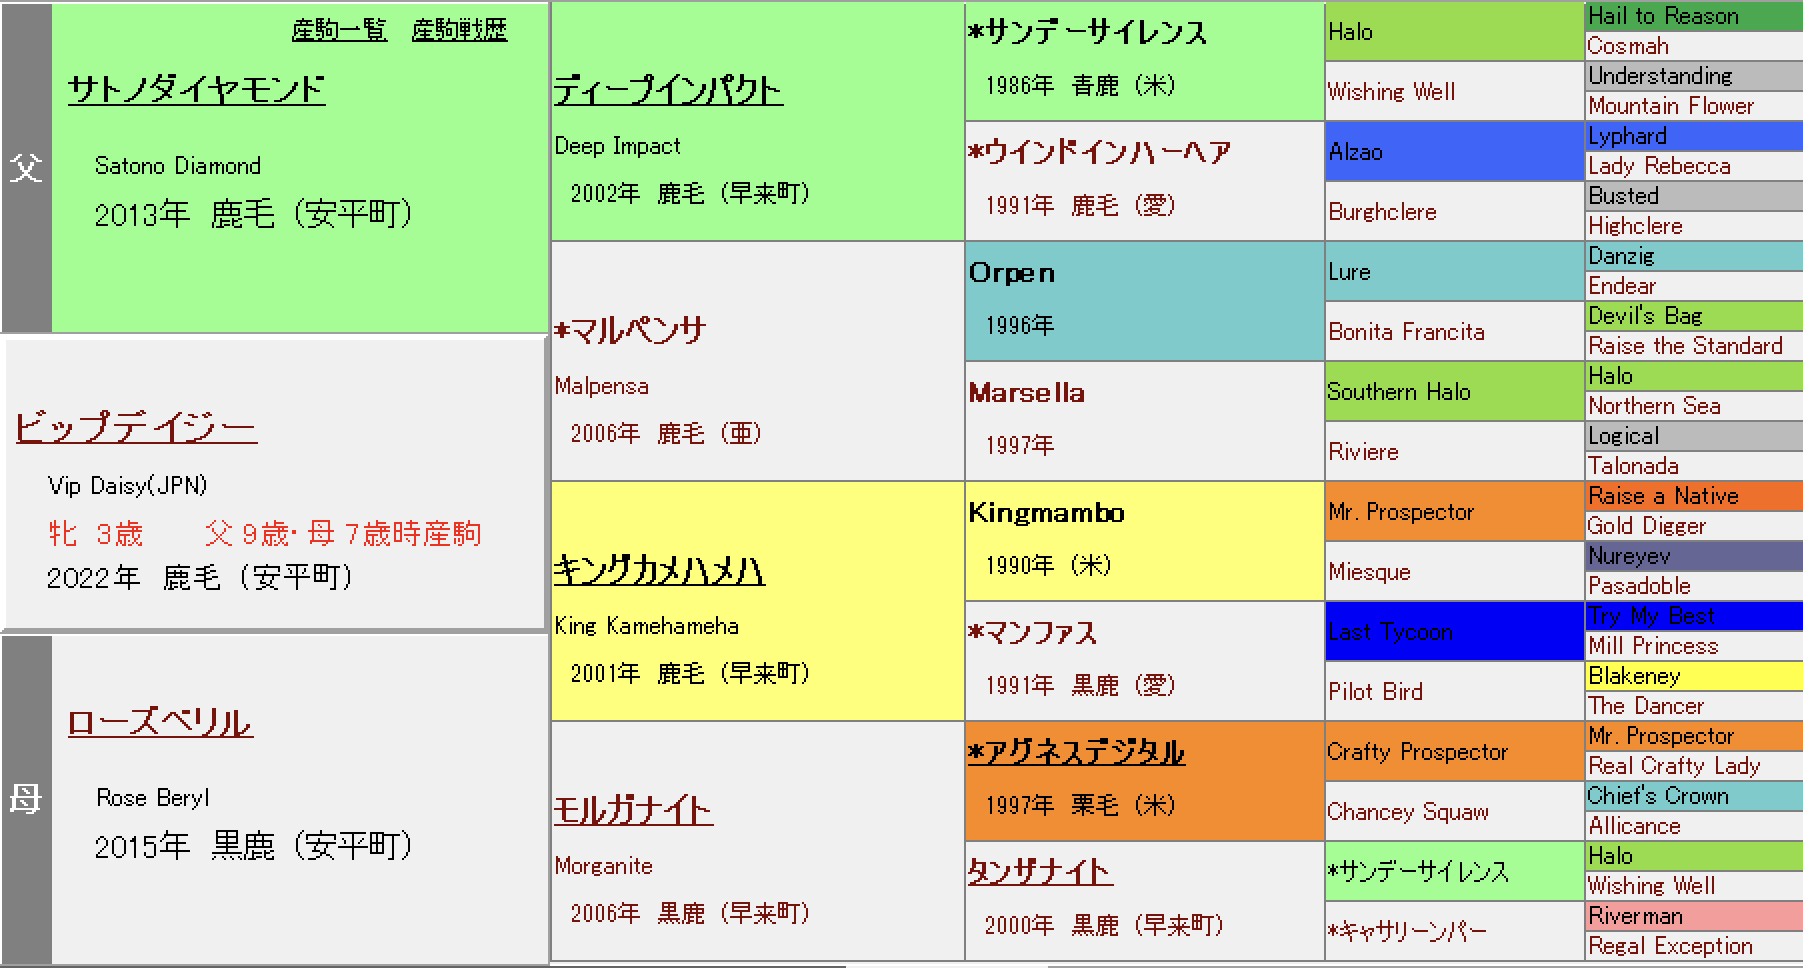This screenshot has width=1803, height=968.
Task: Click ディープインパクト in the pedigree
Action: point(668,91)
